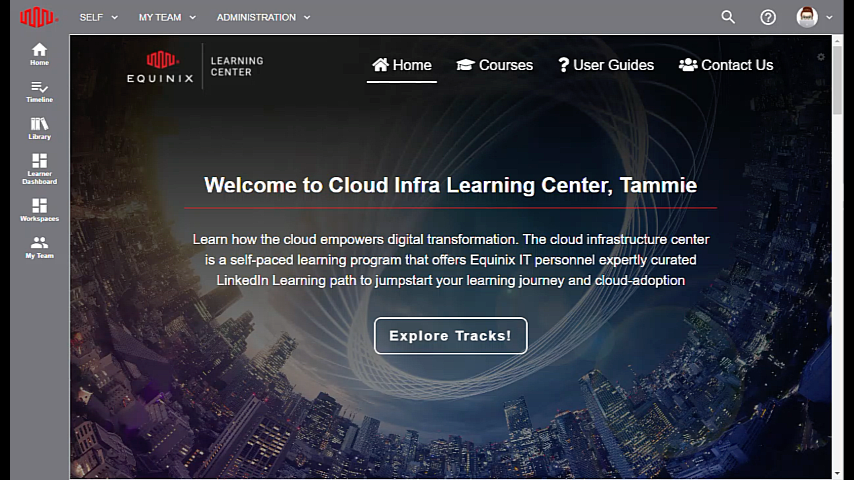Open the Timeline sidebar icon
854x480 pixels.
39,92
